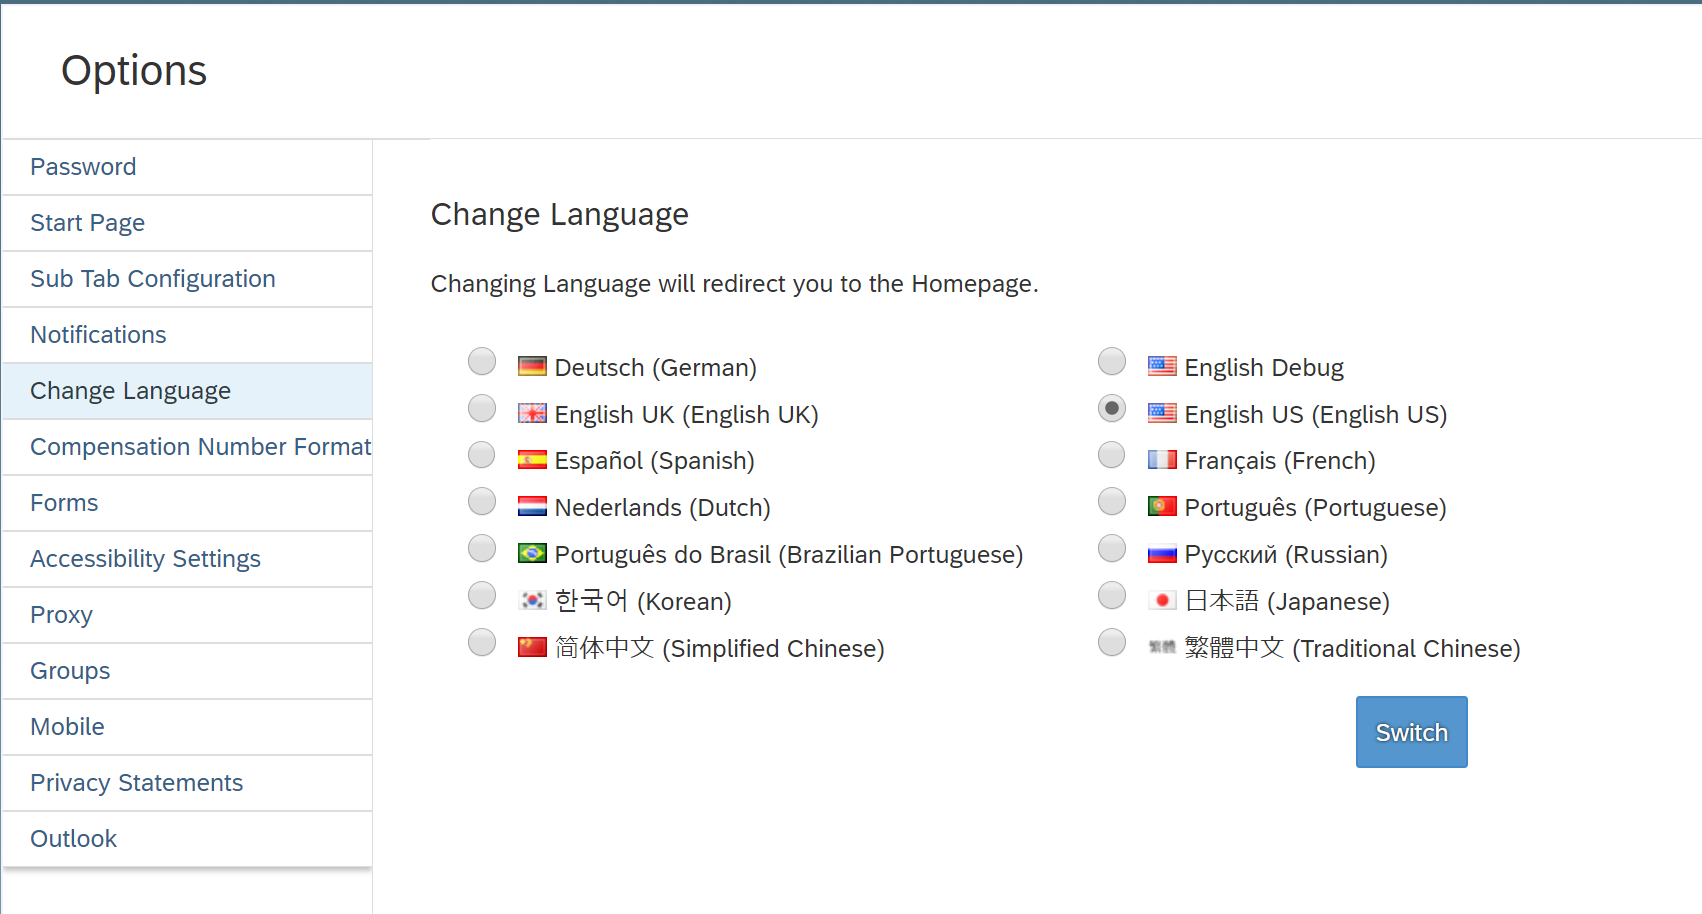The height and width of the screenshot is (914, 1702).
Task: Click the English Debug flag icon
Action: pyautogui.click(x=1162, y=366)
